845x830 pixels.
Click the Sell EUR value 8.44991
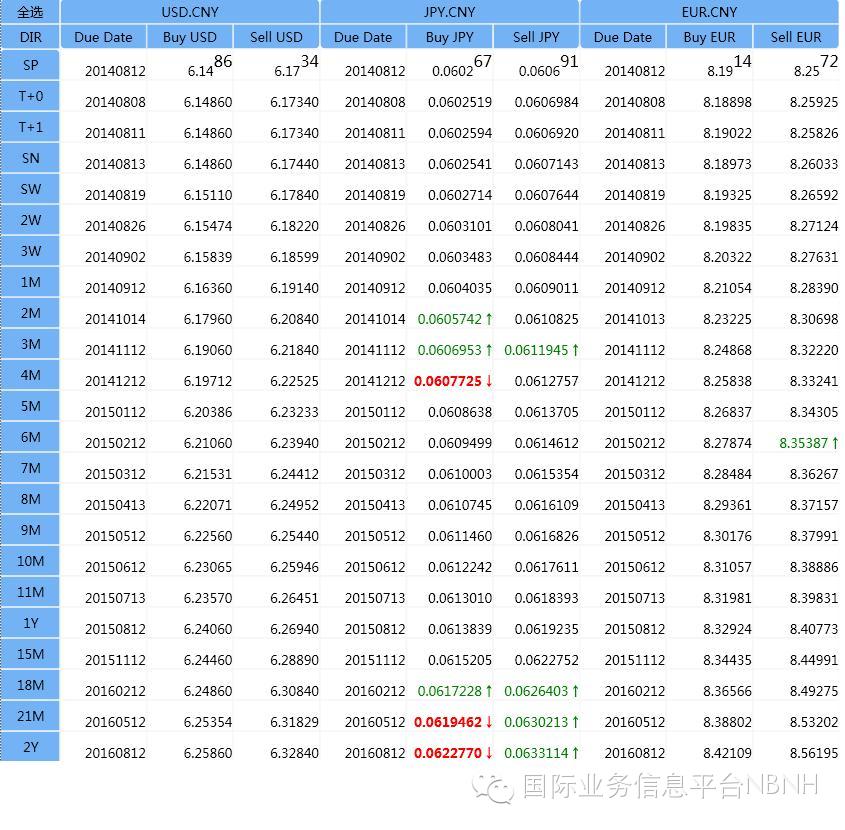pos(814,660)
